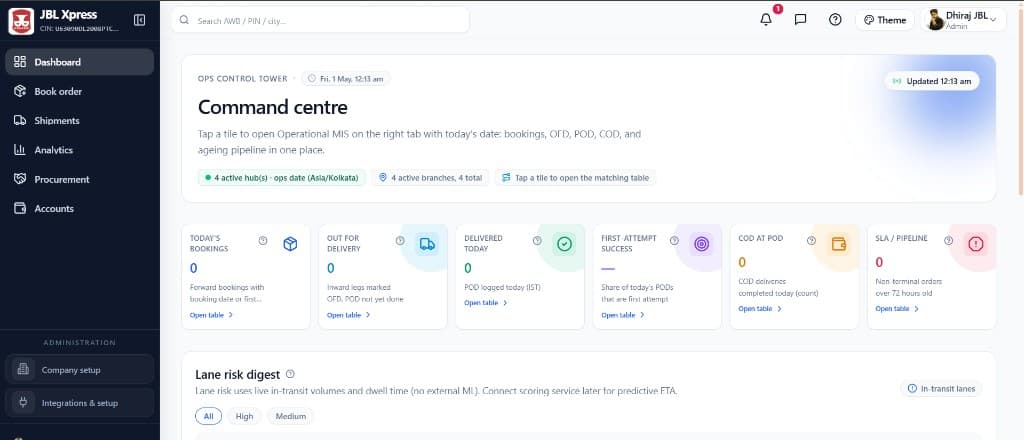Open Analytics in the sidebar
This screenshot has width=1024, height=440.
pos(80,150)
